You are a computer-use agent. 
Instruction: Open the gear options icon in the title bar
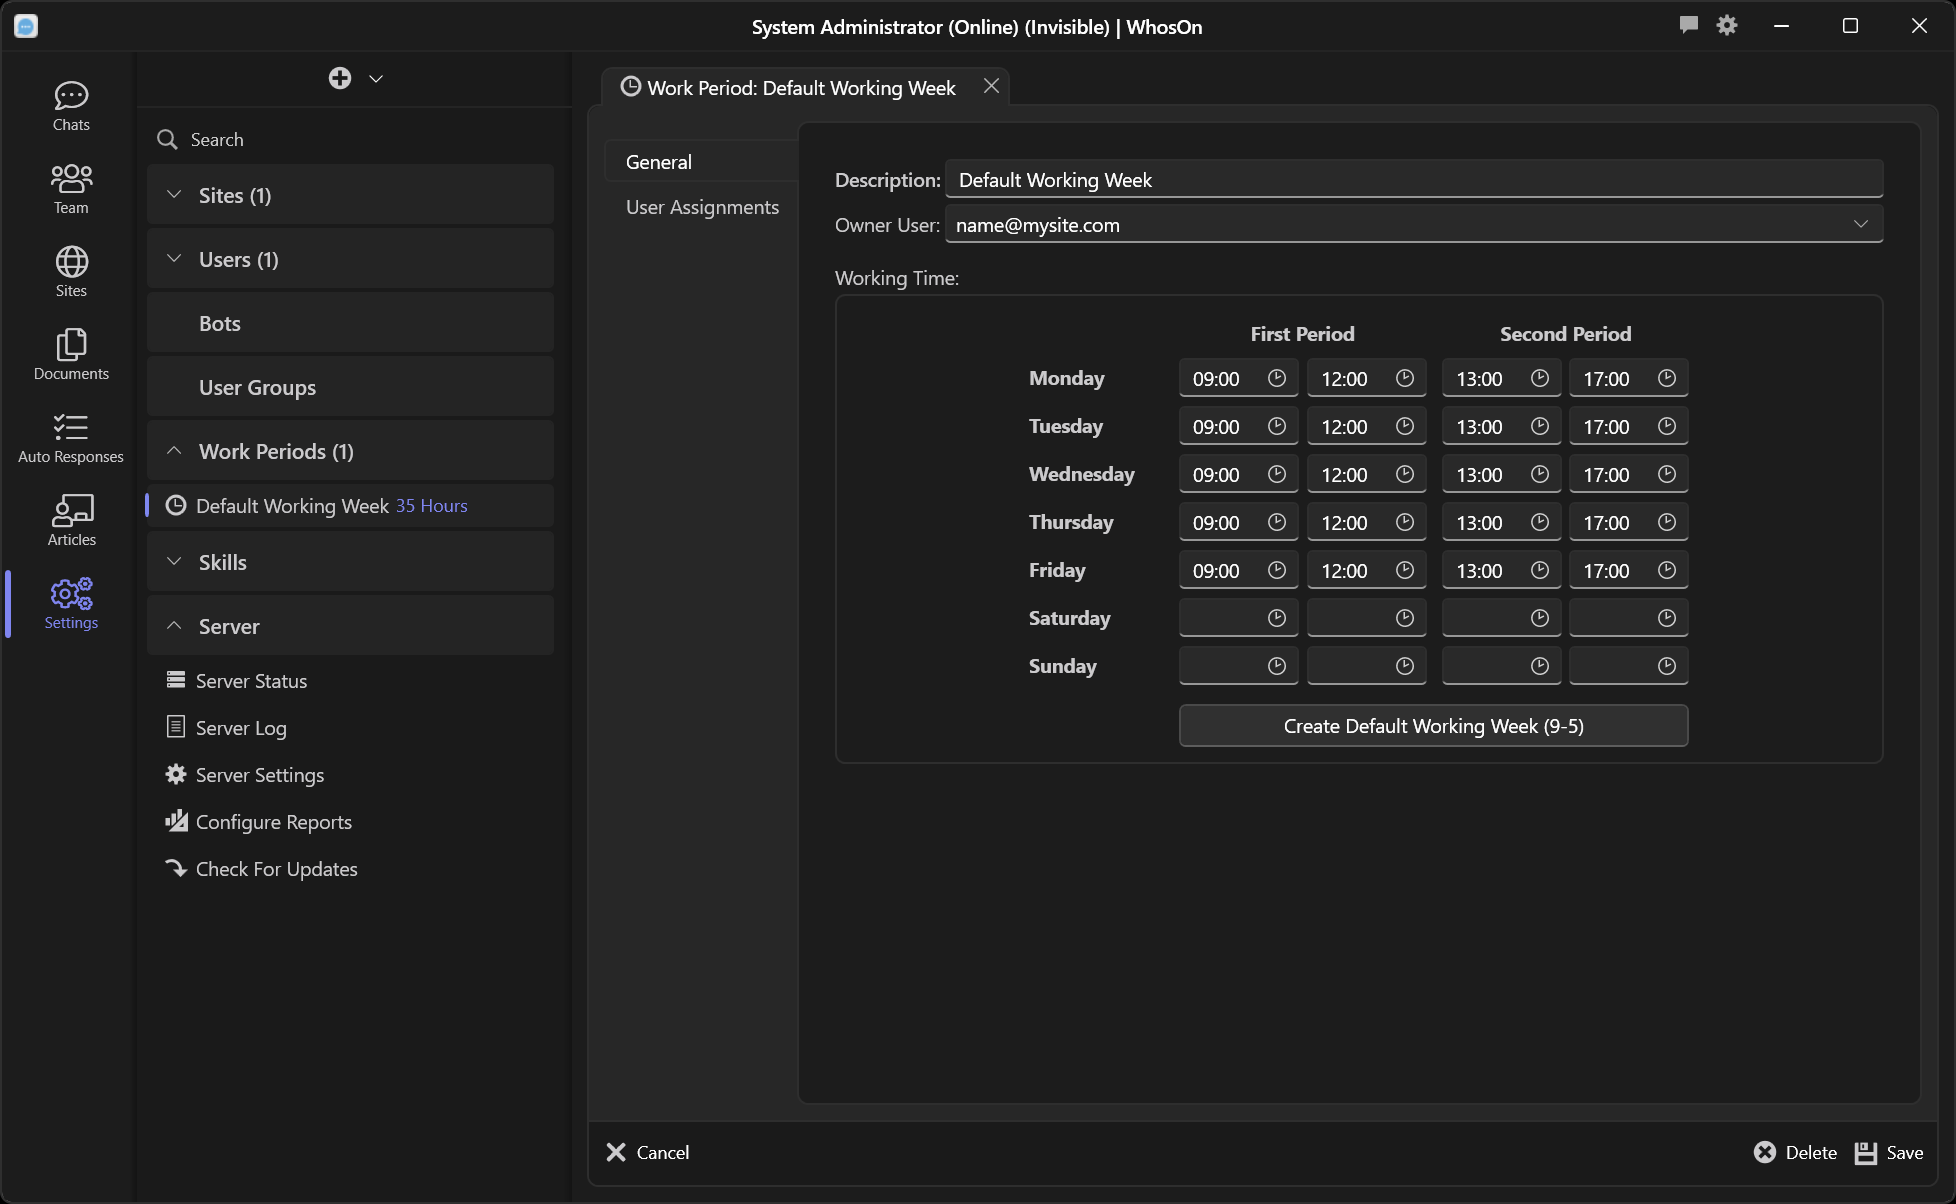pyautogui.click(x=1727, y=25)
